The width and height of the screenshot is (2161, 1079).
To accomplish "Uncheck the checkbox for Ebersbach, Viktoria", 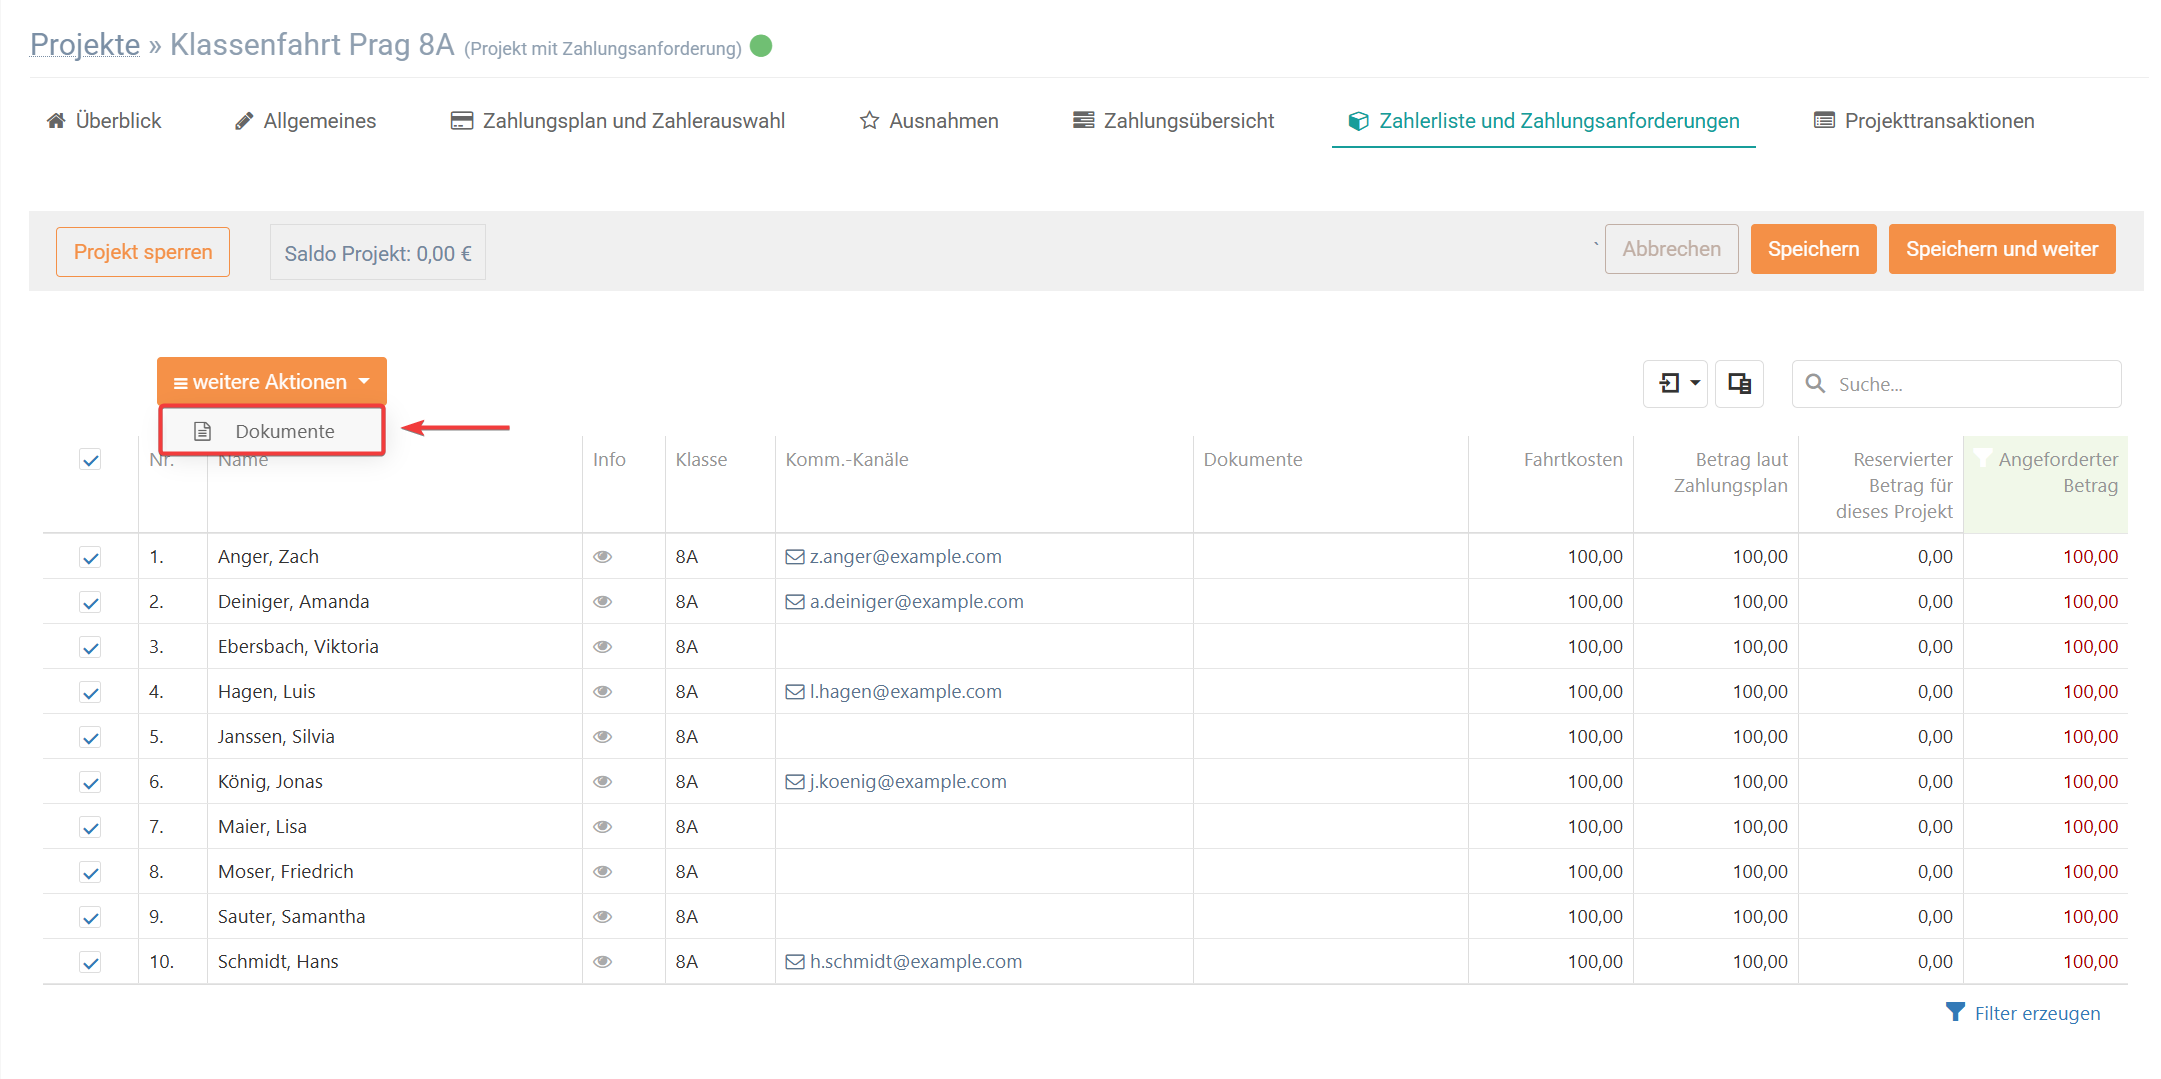I will pos(91,647).
